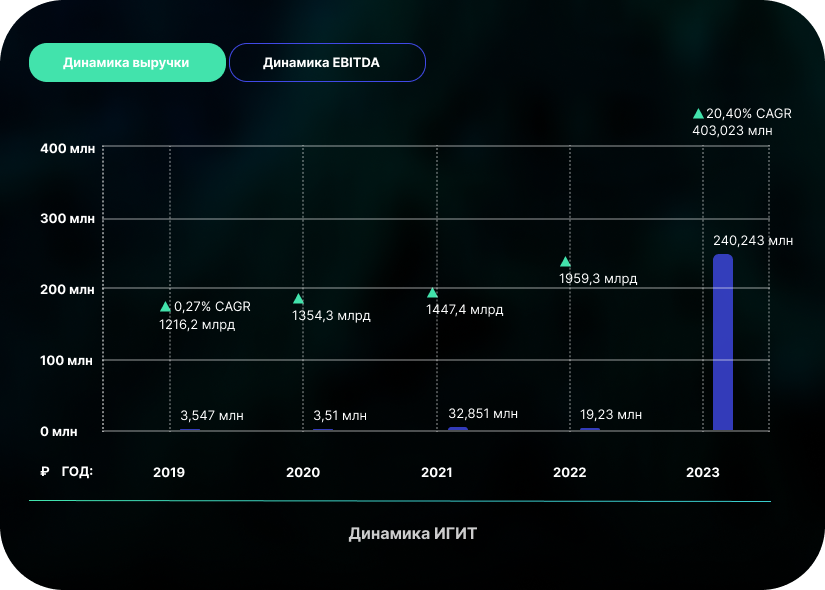Click the green triangle above 1354,3 млрд
825x590 pixels.
click(x=298, y=298)
